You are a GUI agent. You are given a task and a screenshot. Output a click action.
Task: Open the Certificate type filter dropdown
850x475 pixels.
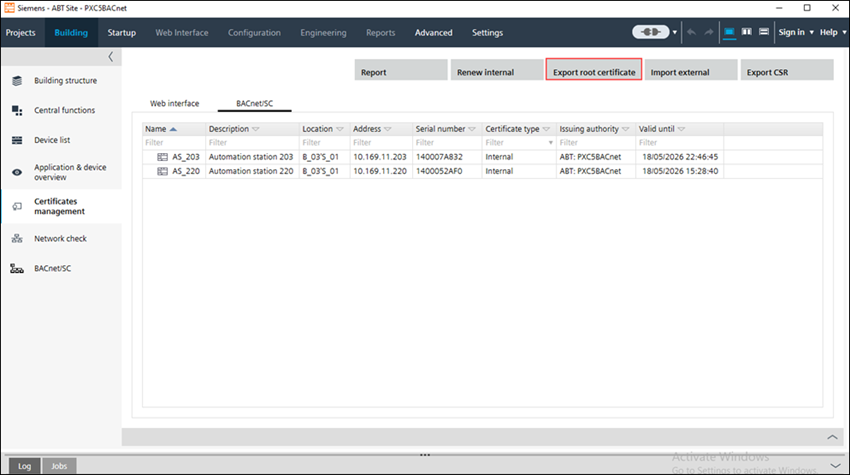pyautogui.click(x=549, y=143)
